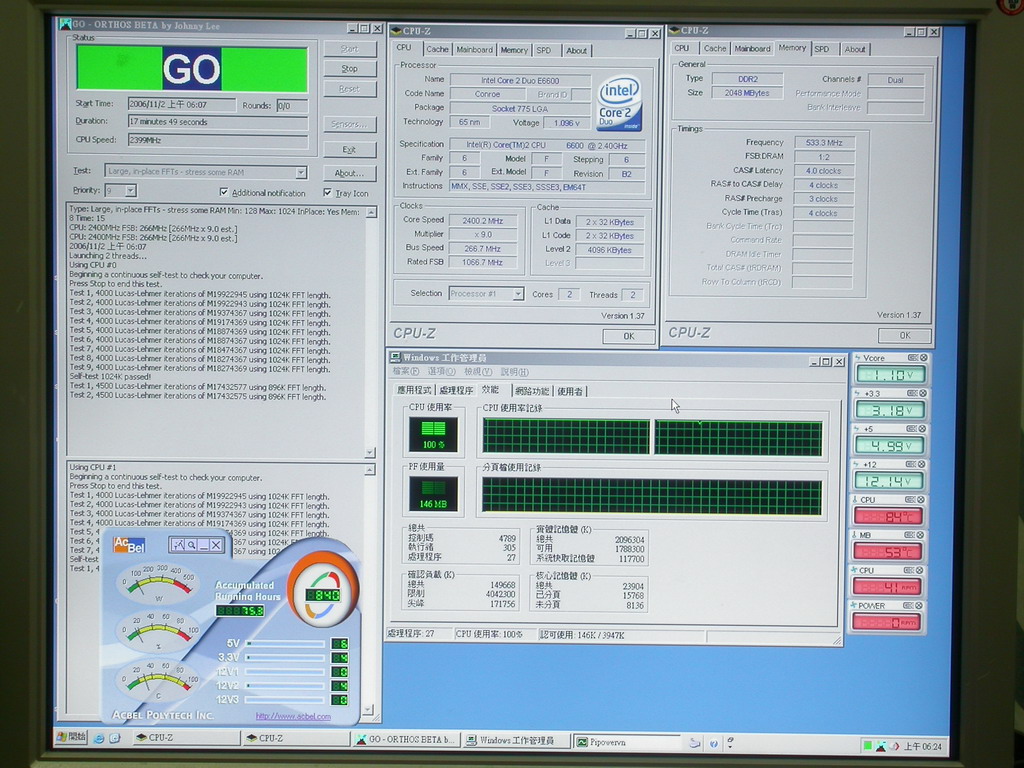
Task: Switch to Cache tab in left CPU-Z window
Action: pyautogui.click(x=437, y=50)
